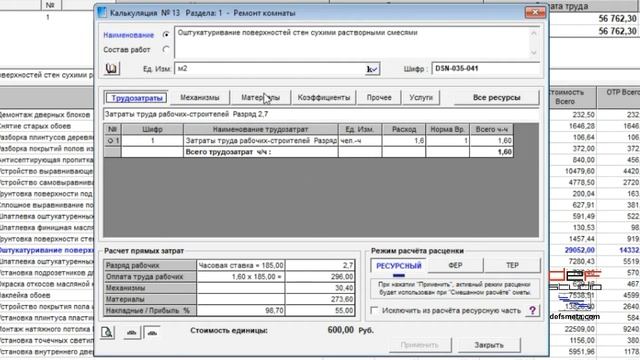
Task: Click the Всего ч-ч column header
Action: [x=491, y=129]
